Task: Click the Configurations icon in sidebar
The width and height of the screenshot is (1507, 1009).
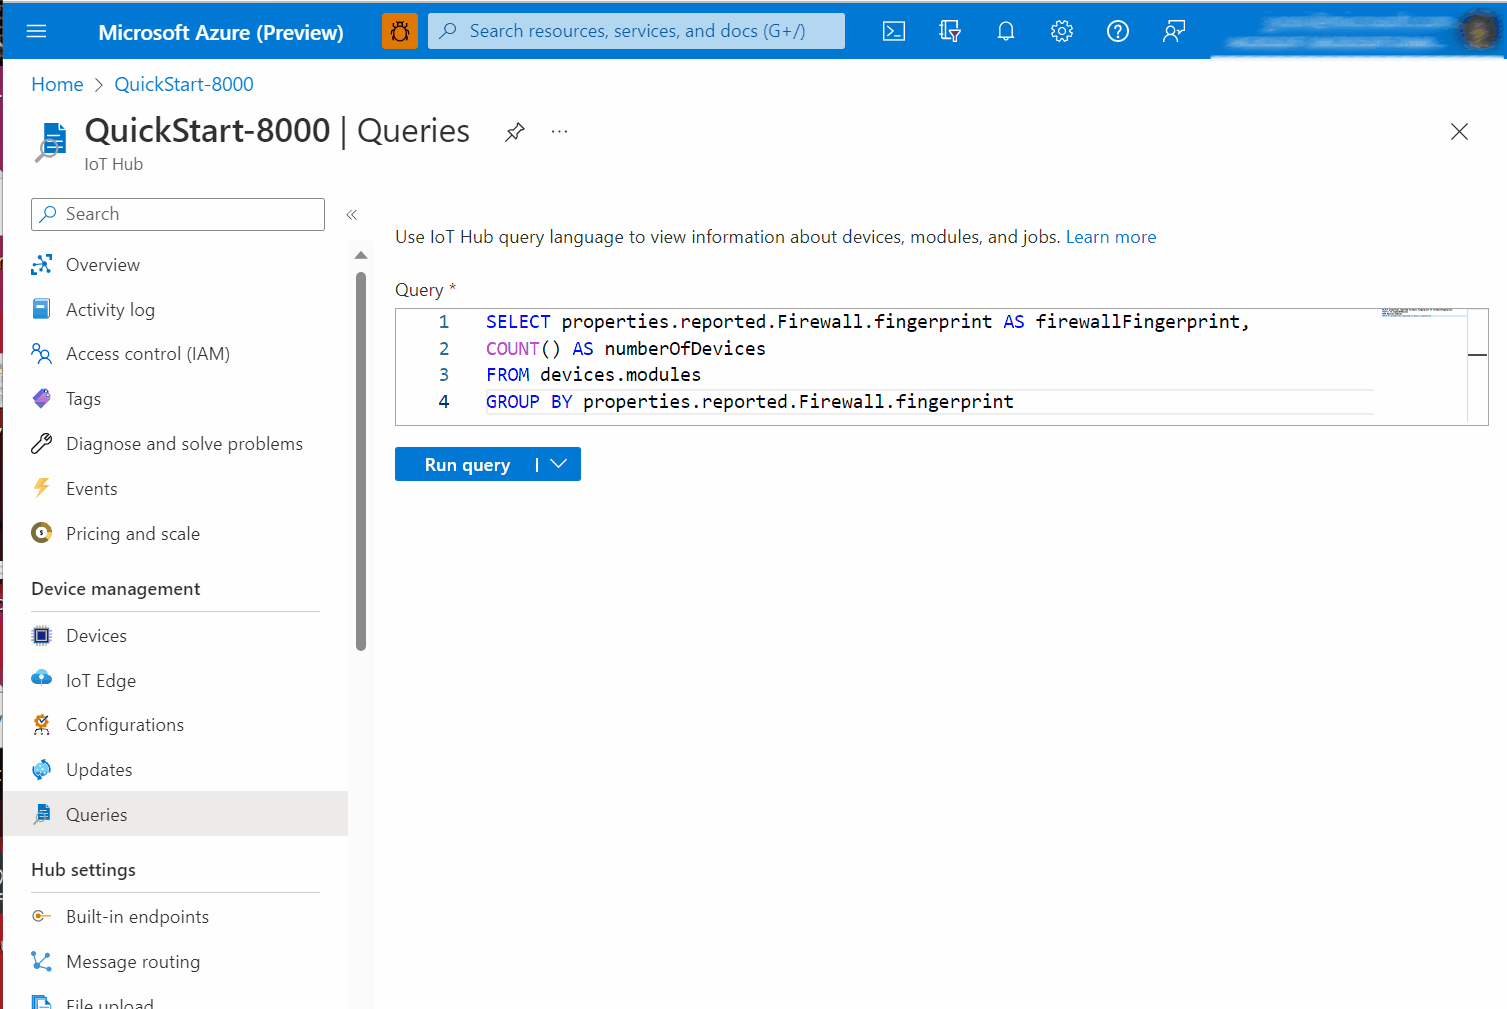Action: pos(41,724)
